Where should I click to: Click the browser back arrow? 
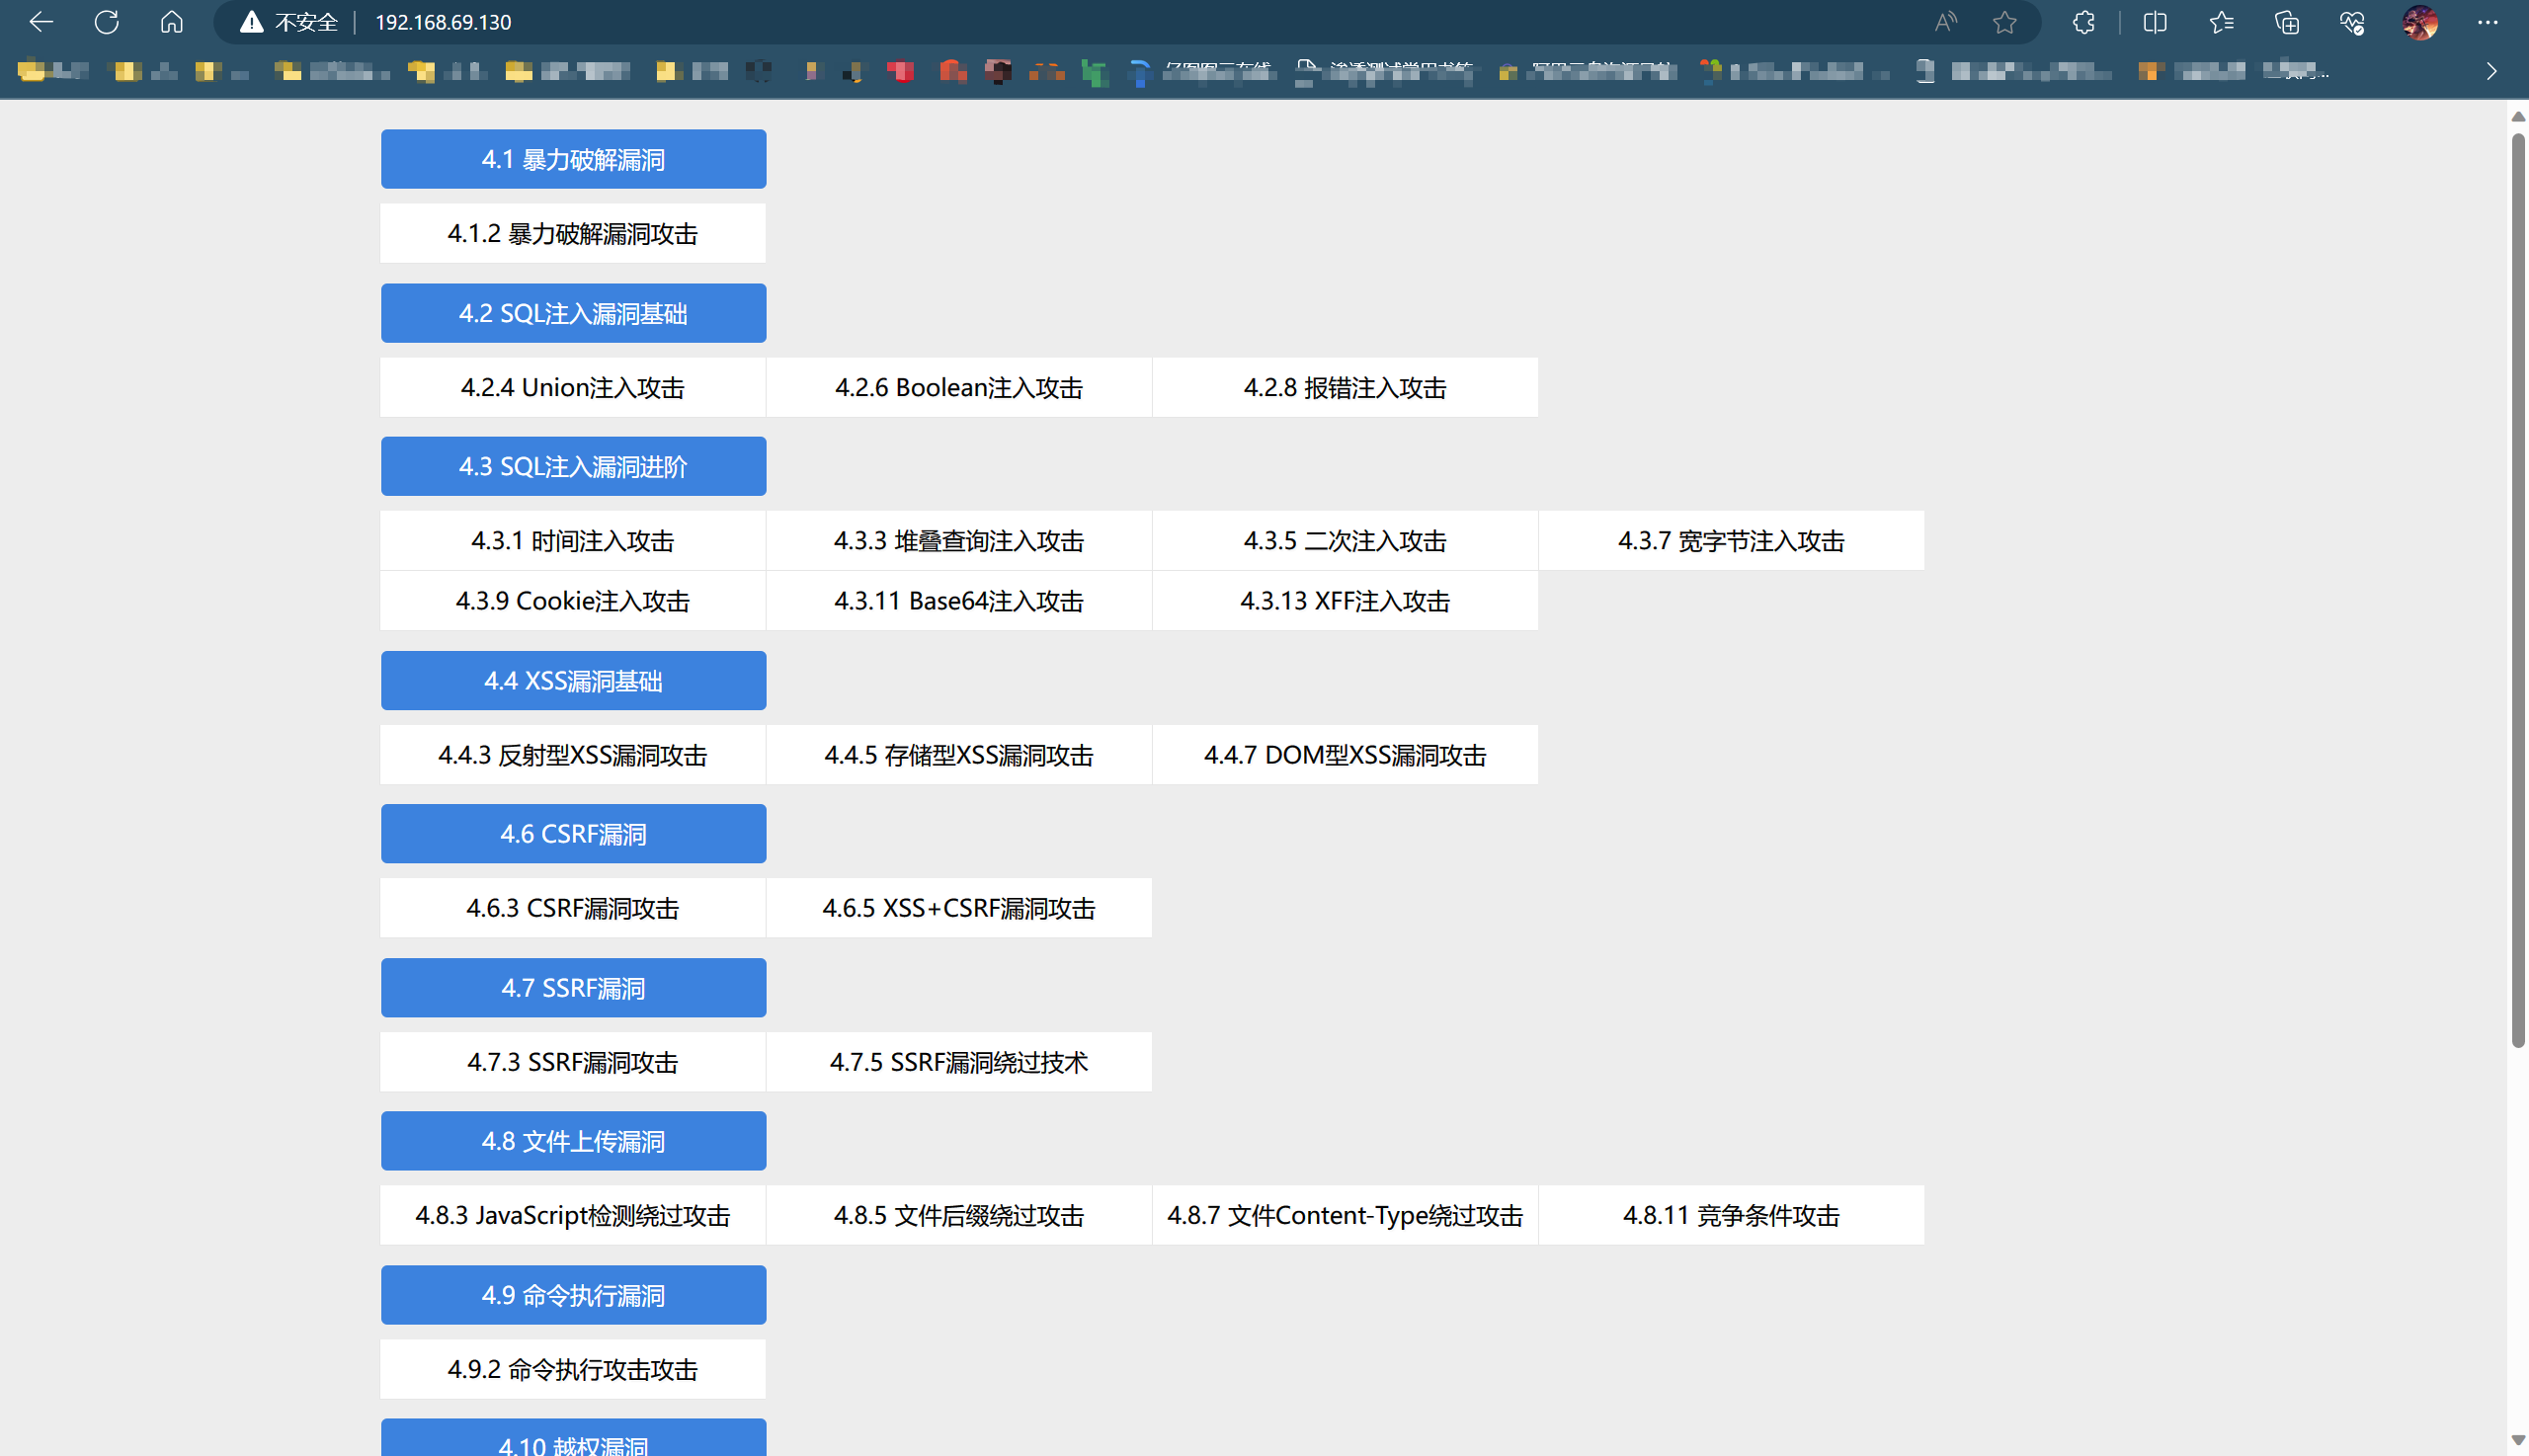[41, 22]
